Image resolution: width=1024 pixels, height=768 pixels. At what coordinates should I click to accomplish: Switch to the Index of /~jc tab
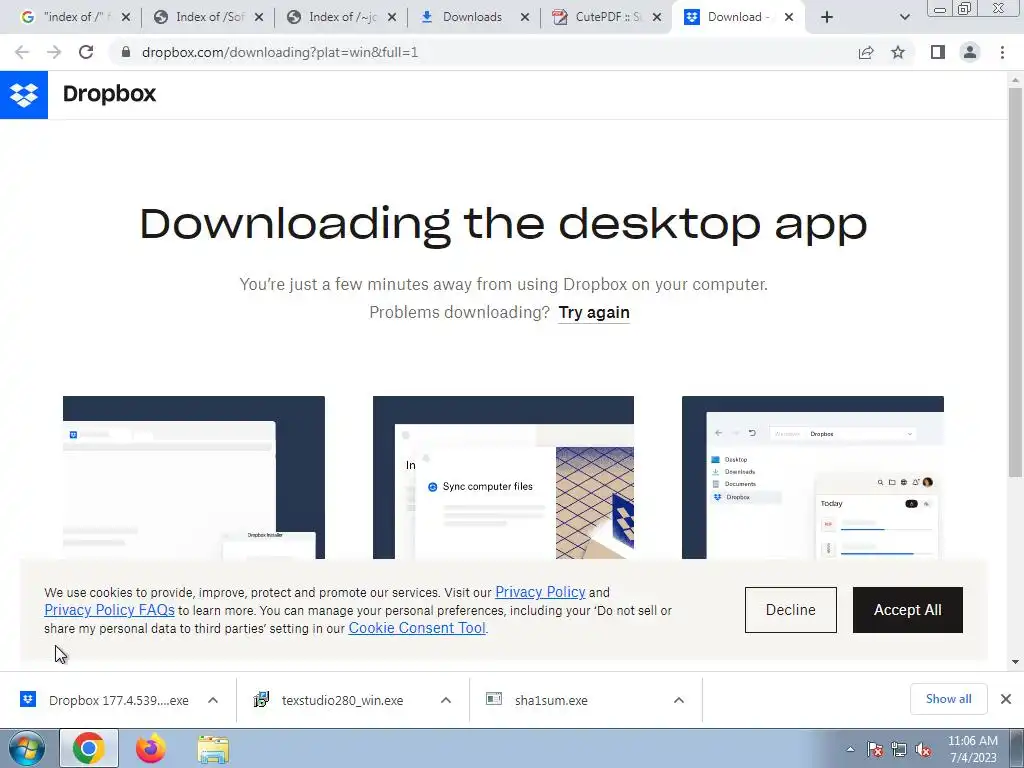[340, 17]
